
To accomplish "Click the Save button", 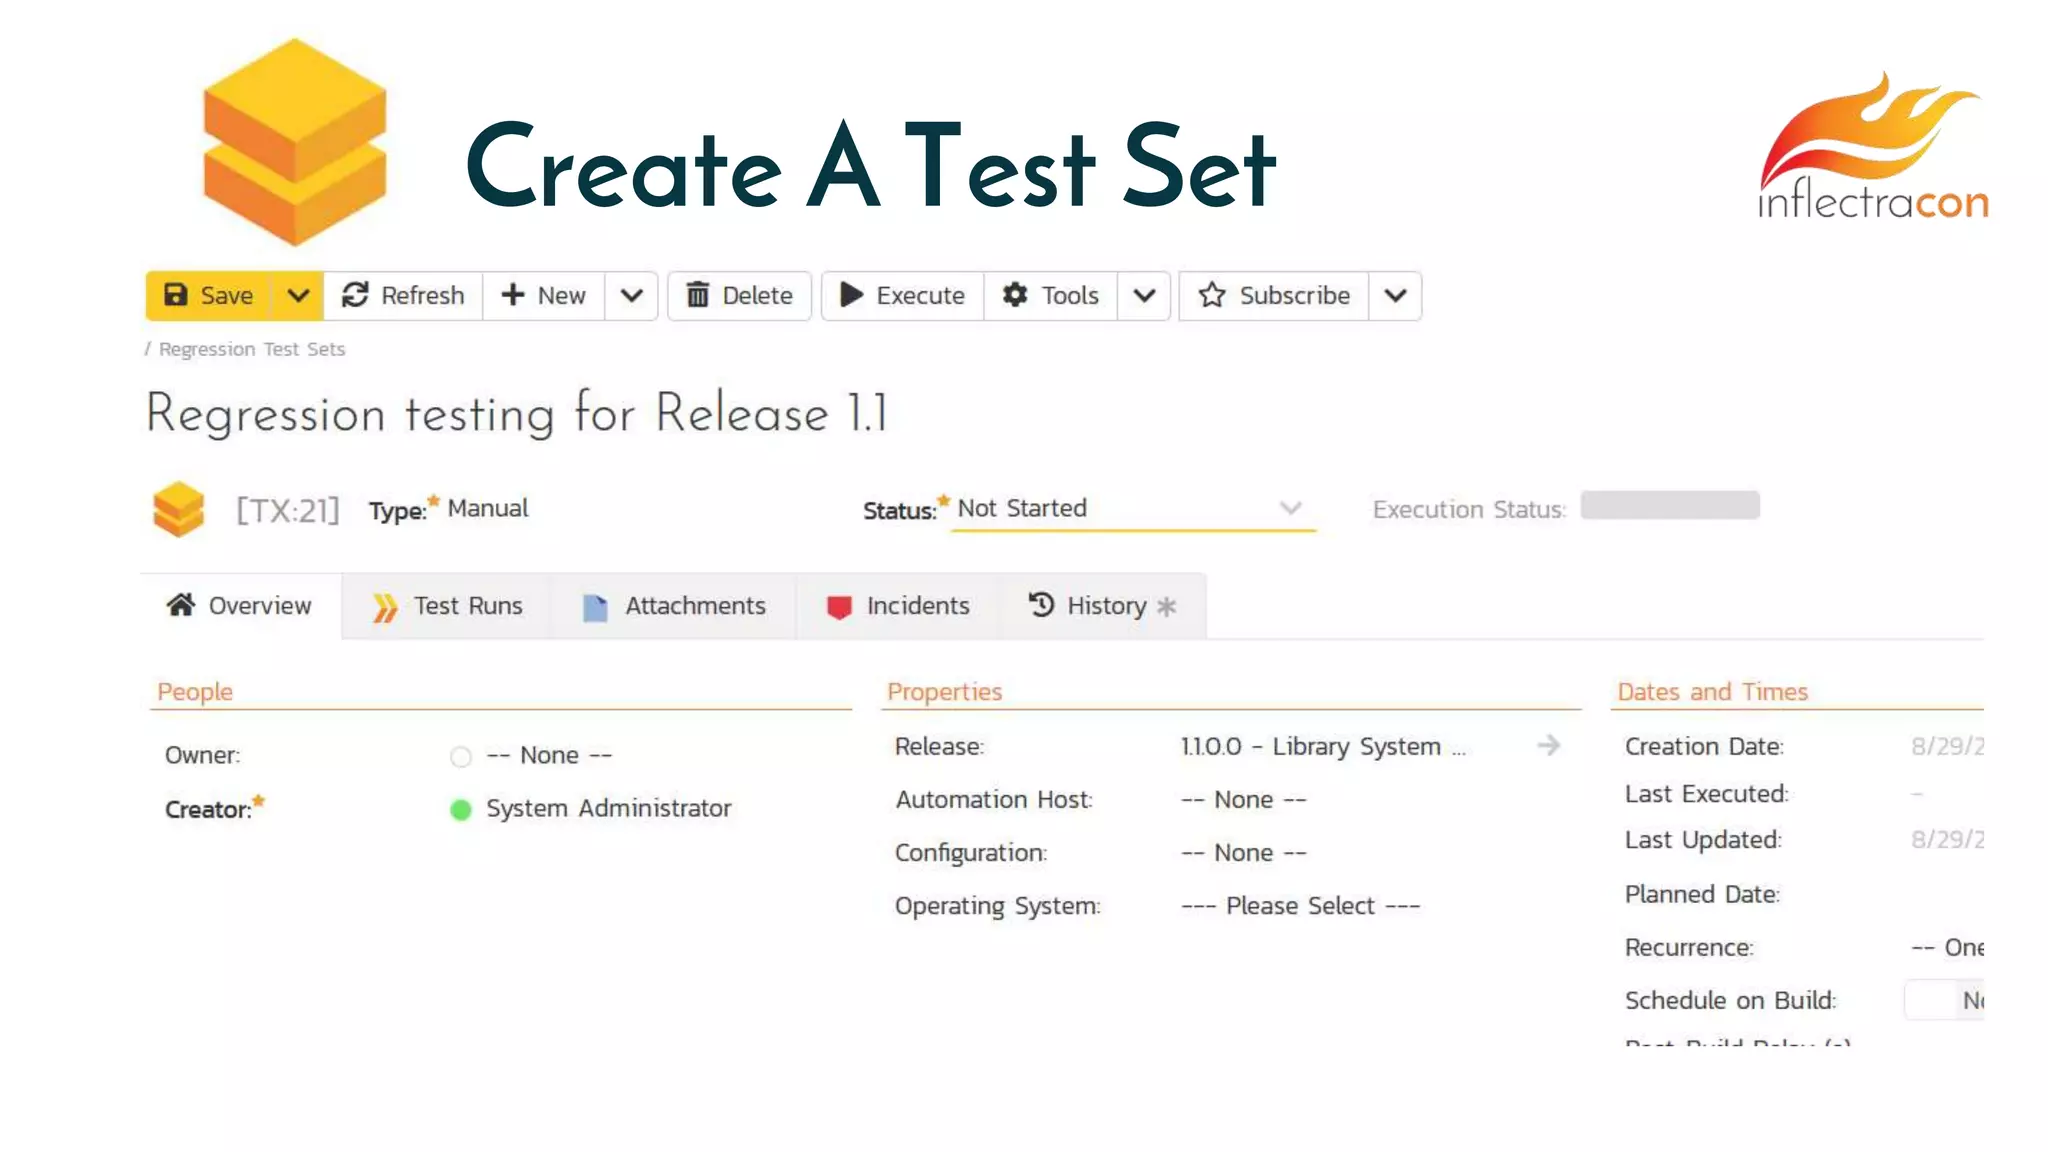I will 208,296.
